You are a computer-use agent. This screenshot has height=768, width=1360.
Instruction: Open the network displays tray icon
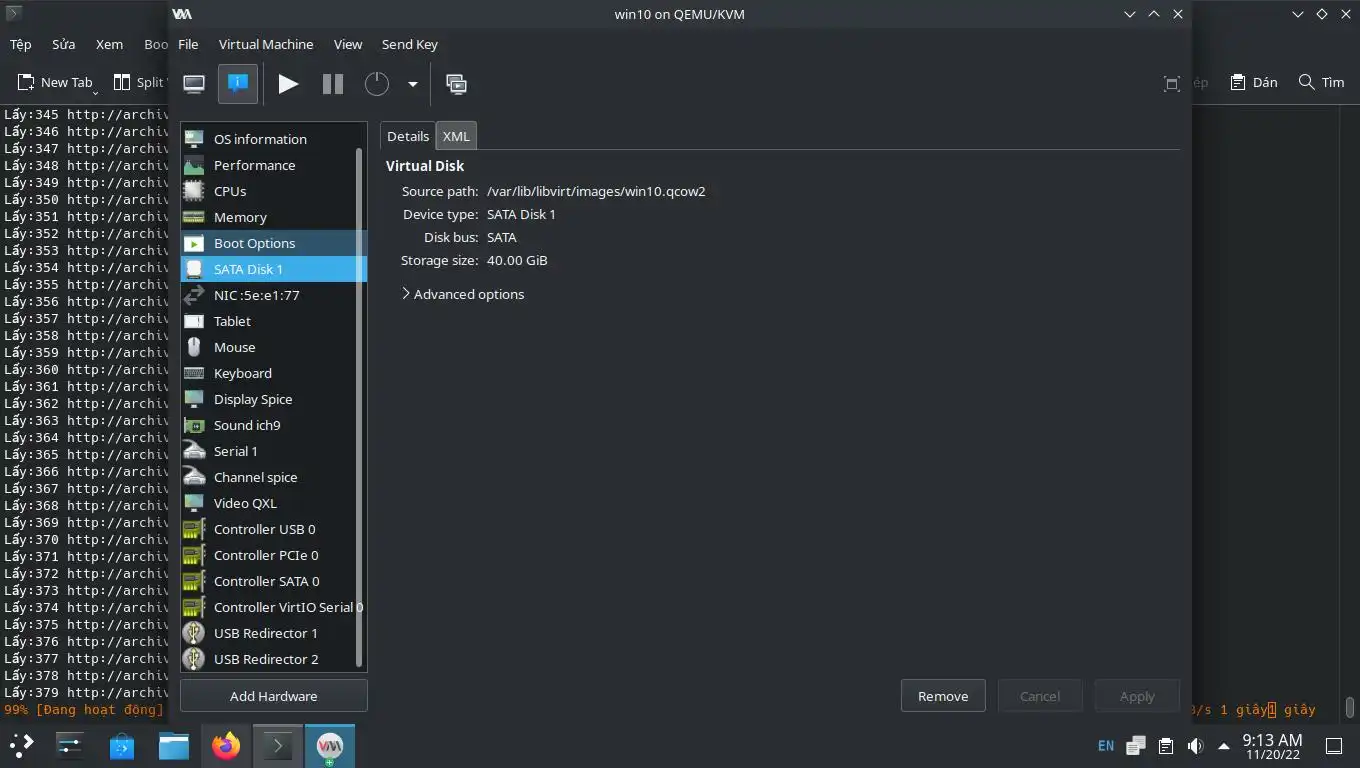point(1136,745)
